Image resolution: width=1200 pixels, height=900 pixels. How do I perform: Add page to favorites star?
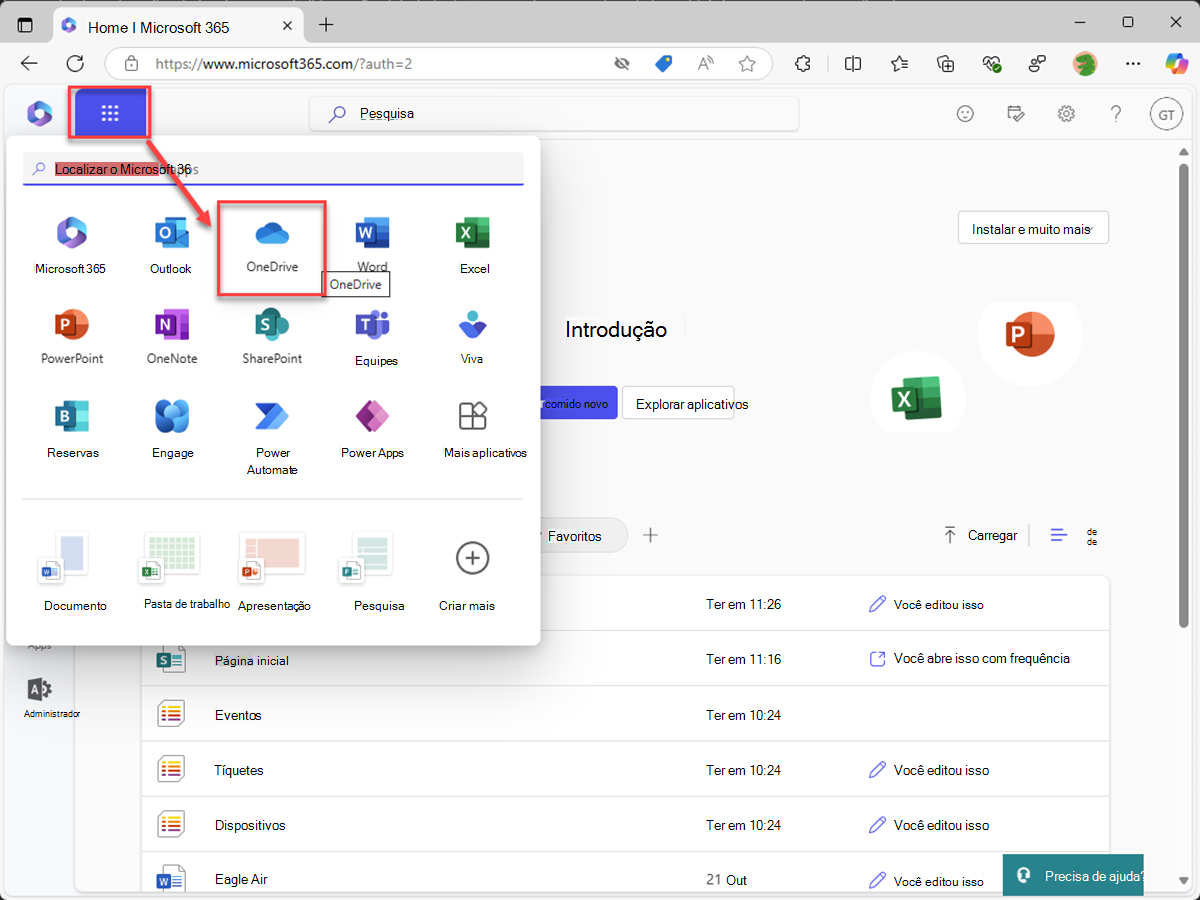[x=747, y=64]
